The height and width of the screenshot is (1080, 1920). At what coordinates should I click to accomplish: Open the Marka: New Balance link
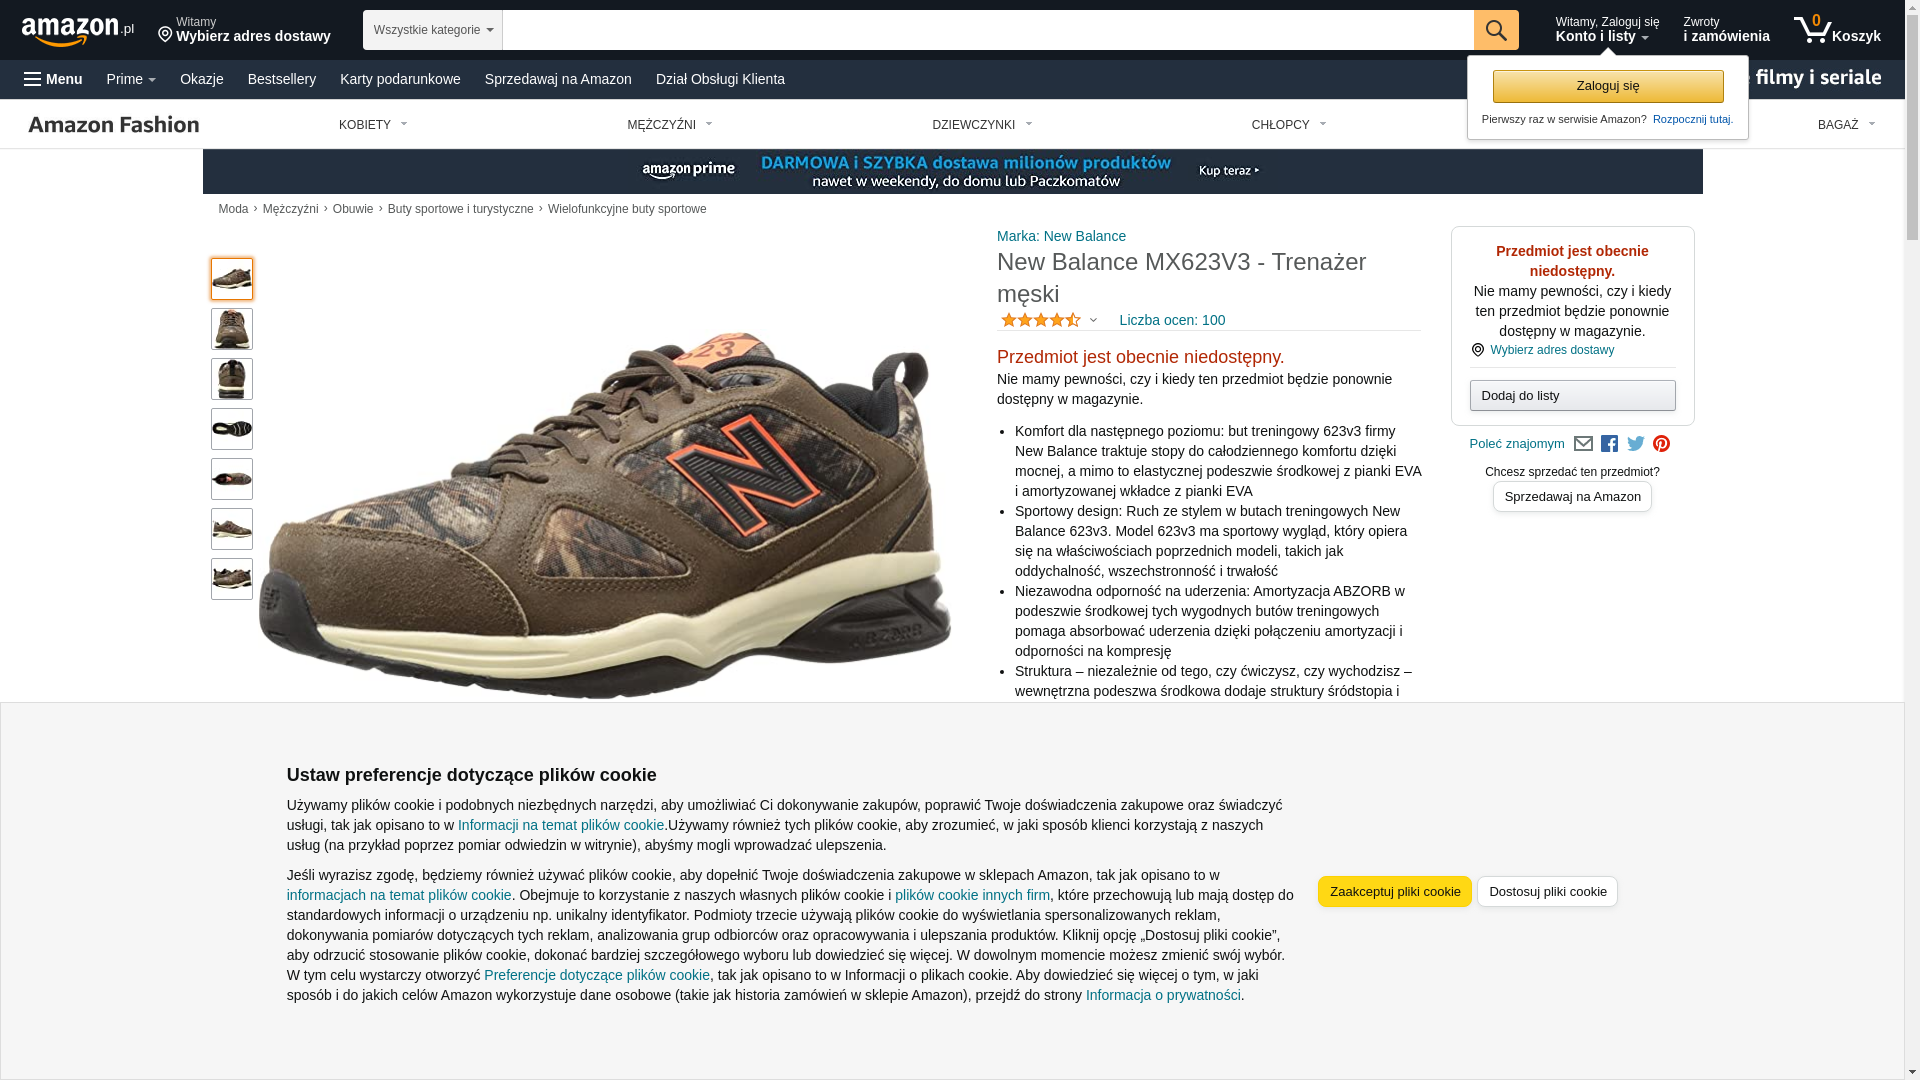pyautogui.click(x=1061, y=237)
